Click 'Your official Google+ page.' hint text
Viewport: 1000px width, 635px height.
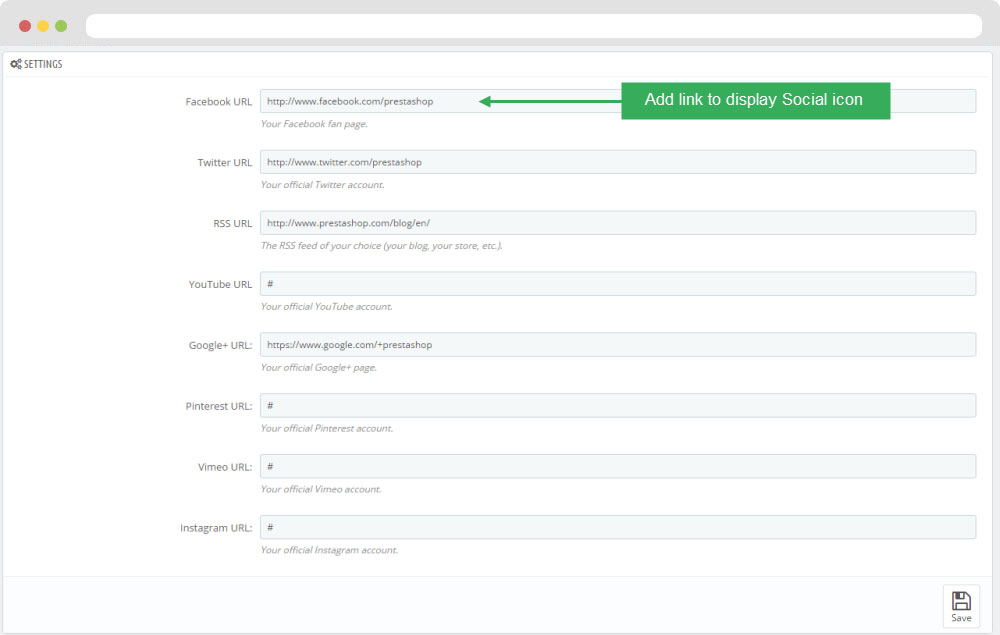[319, 367]
